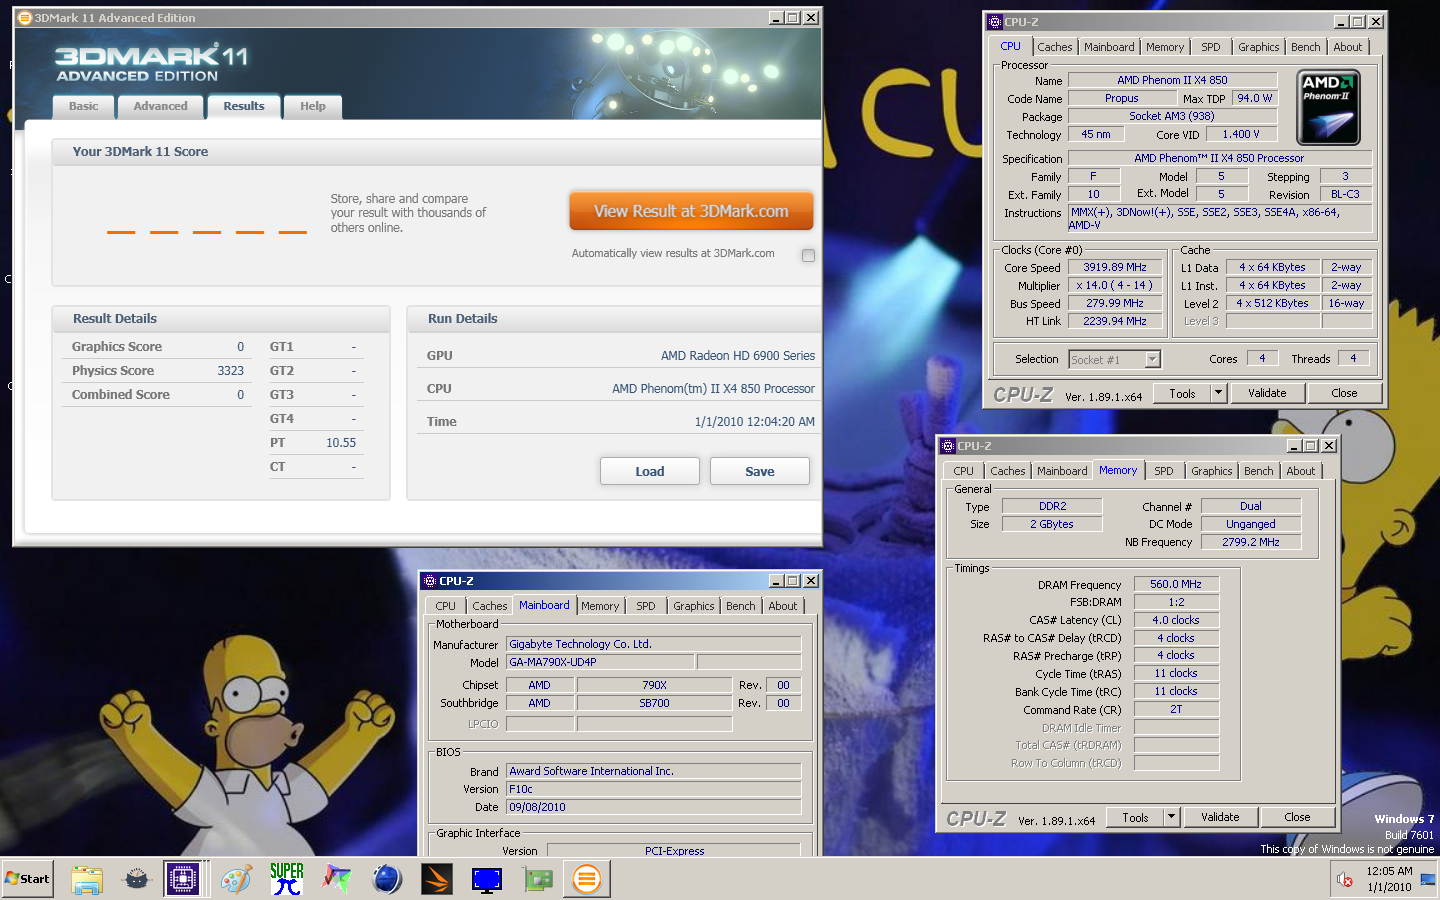Image resolution: width=1440 pixels, height=900 pixels.
Task: Click Tools button in CPU tab window
Action: [x=1182, y=393]
